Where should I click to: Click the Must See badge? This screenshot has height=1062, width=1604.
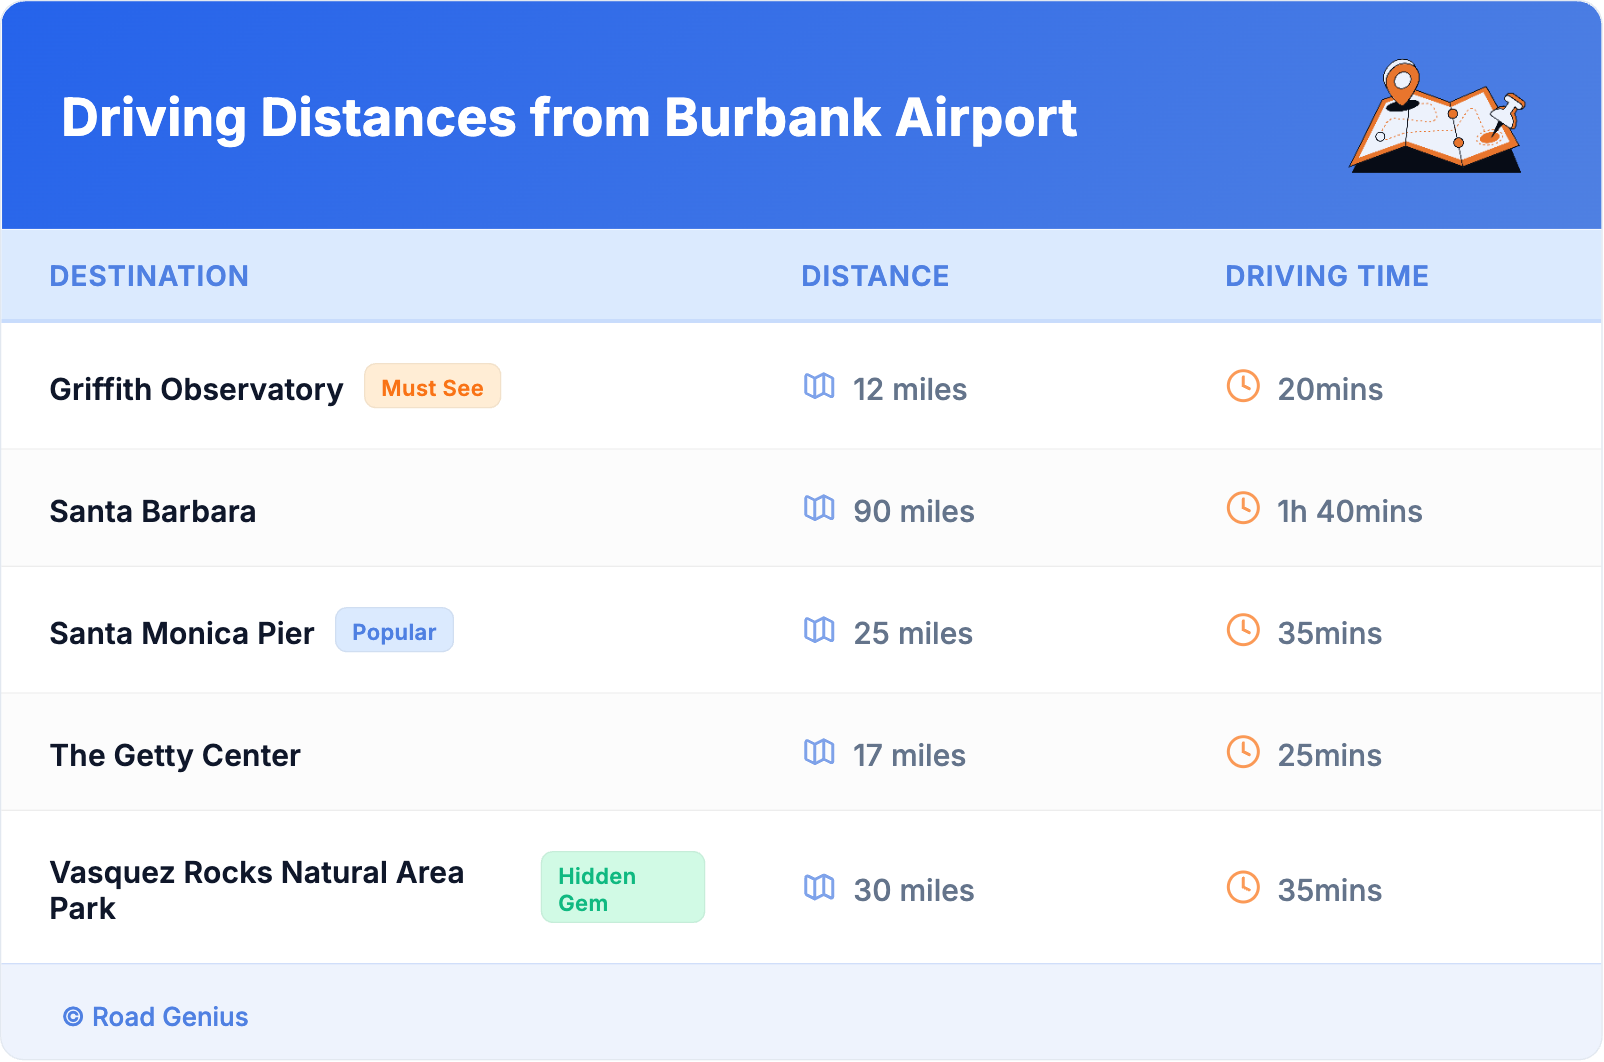(x=432, y=387)
